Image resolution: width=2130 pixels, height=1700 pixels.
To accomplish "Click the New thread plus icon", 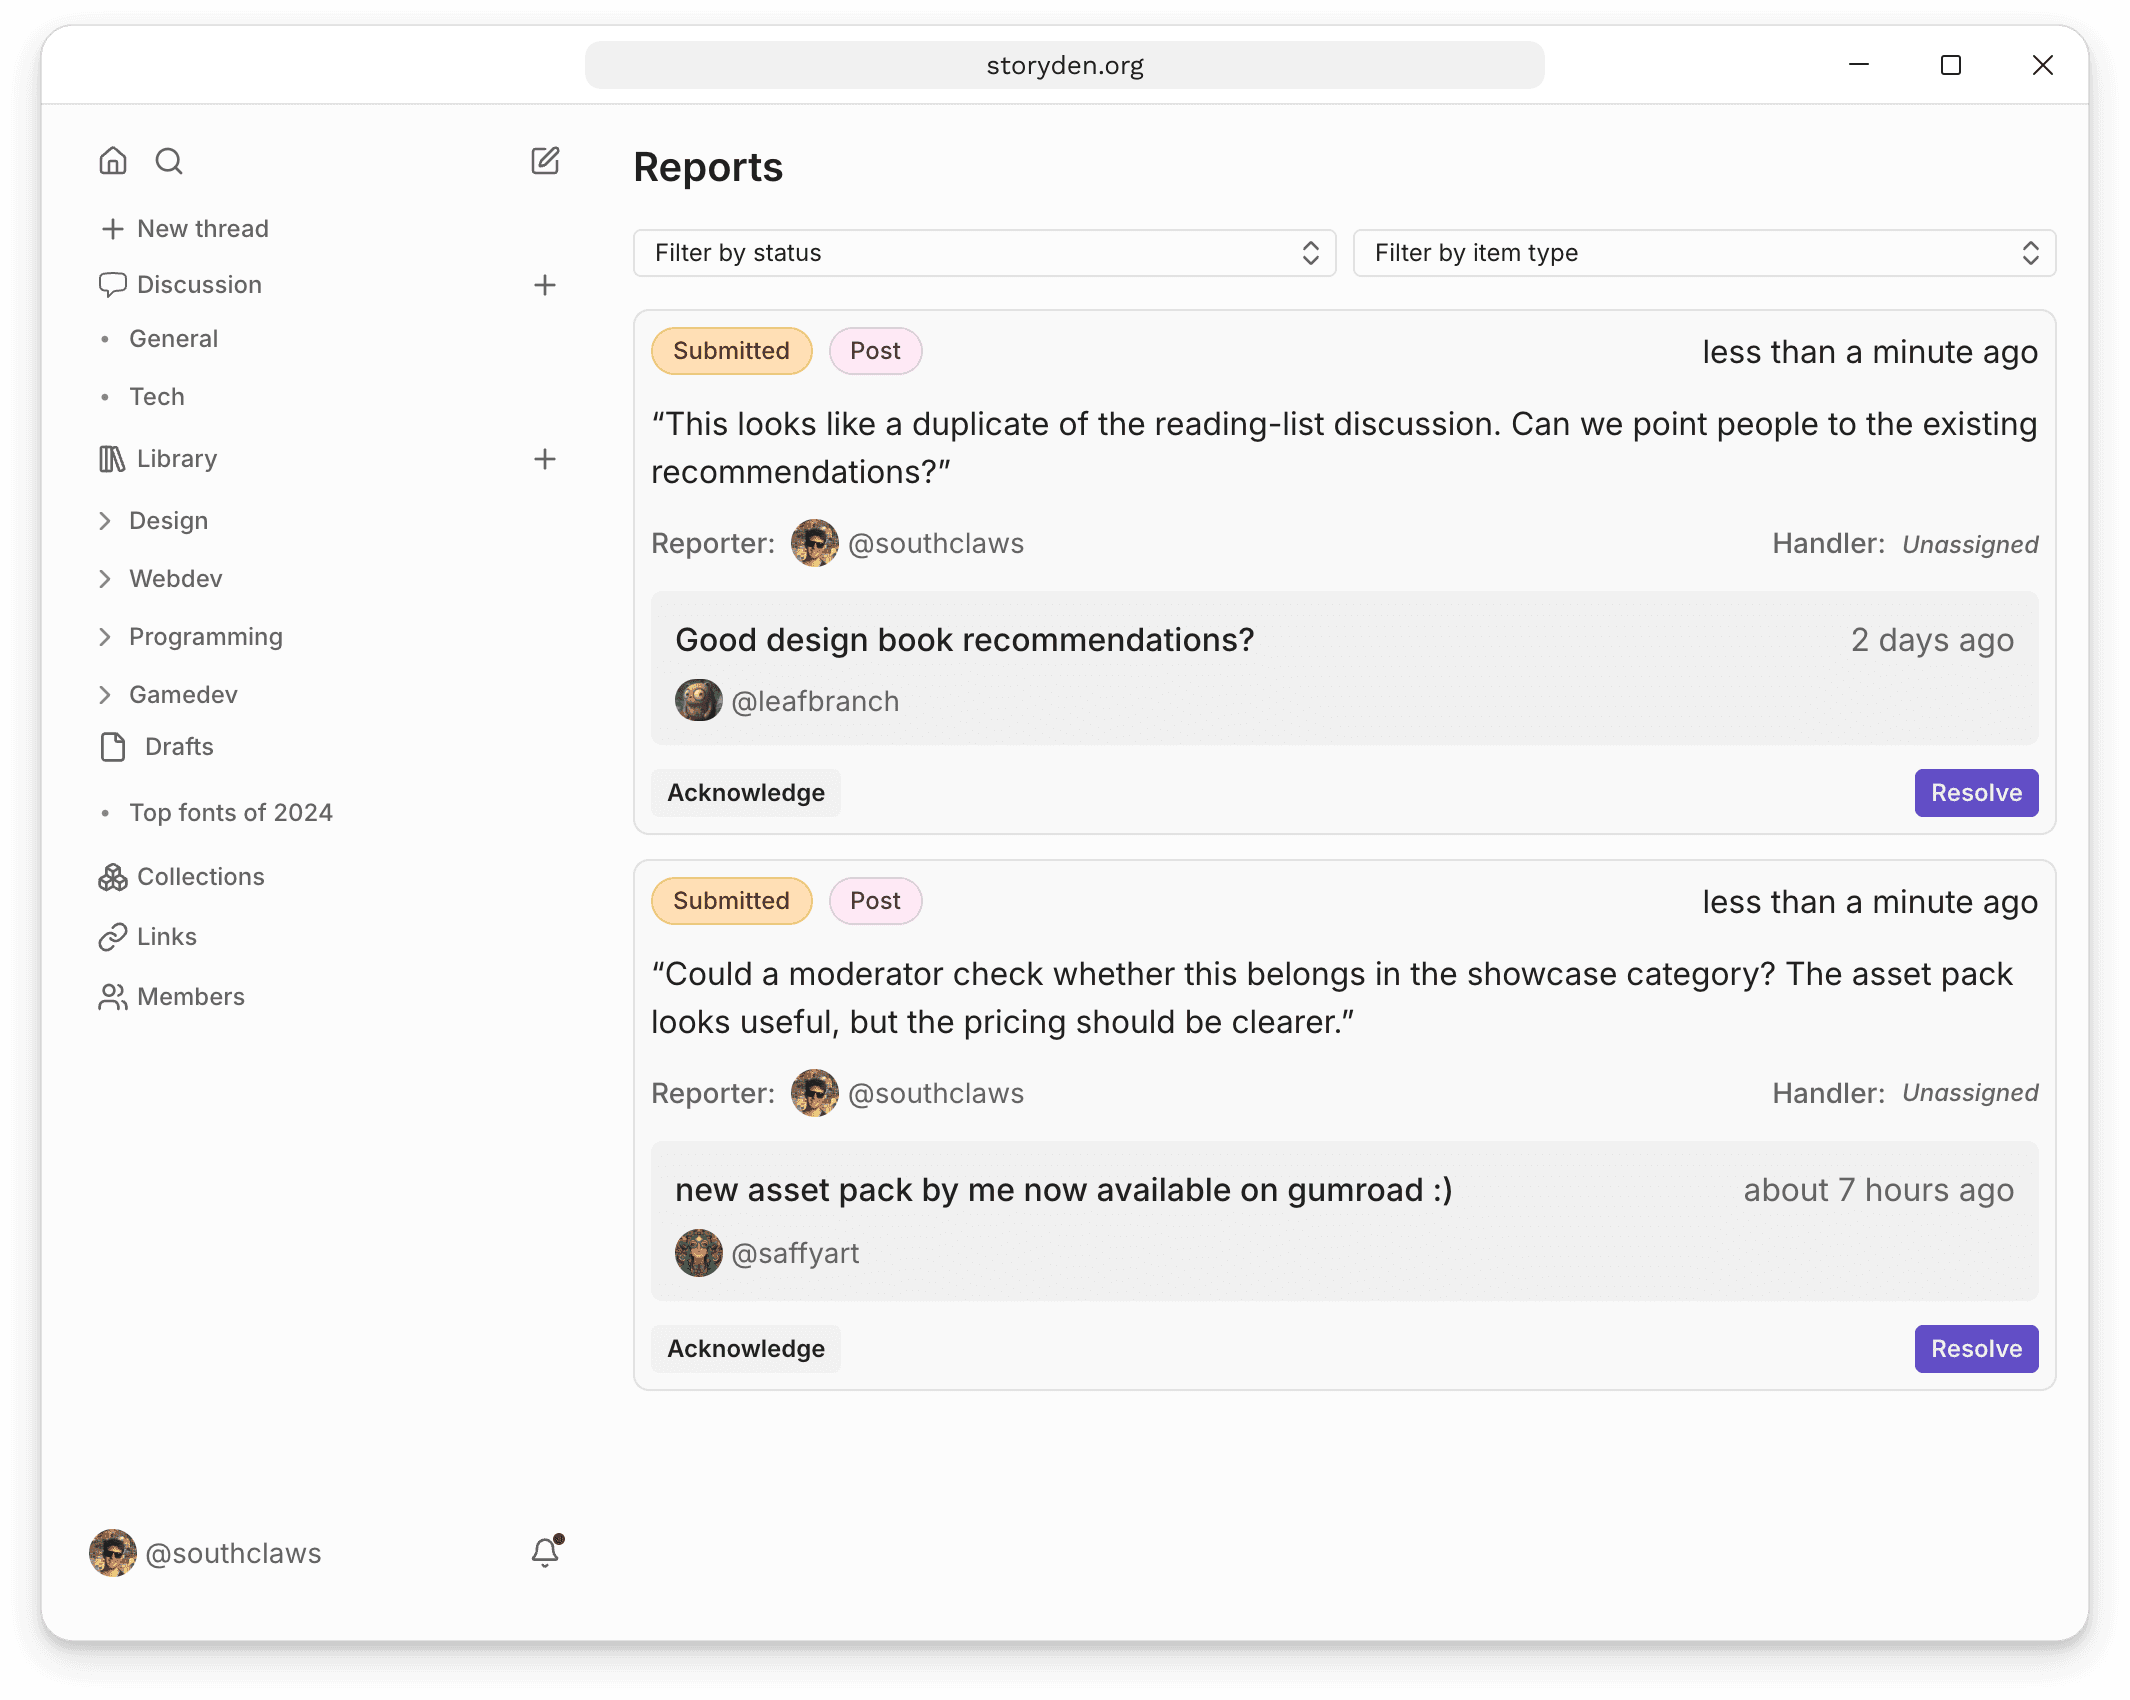I will [x=113, y=229].
